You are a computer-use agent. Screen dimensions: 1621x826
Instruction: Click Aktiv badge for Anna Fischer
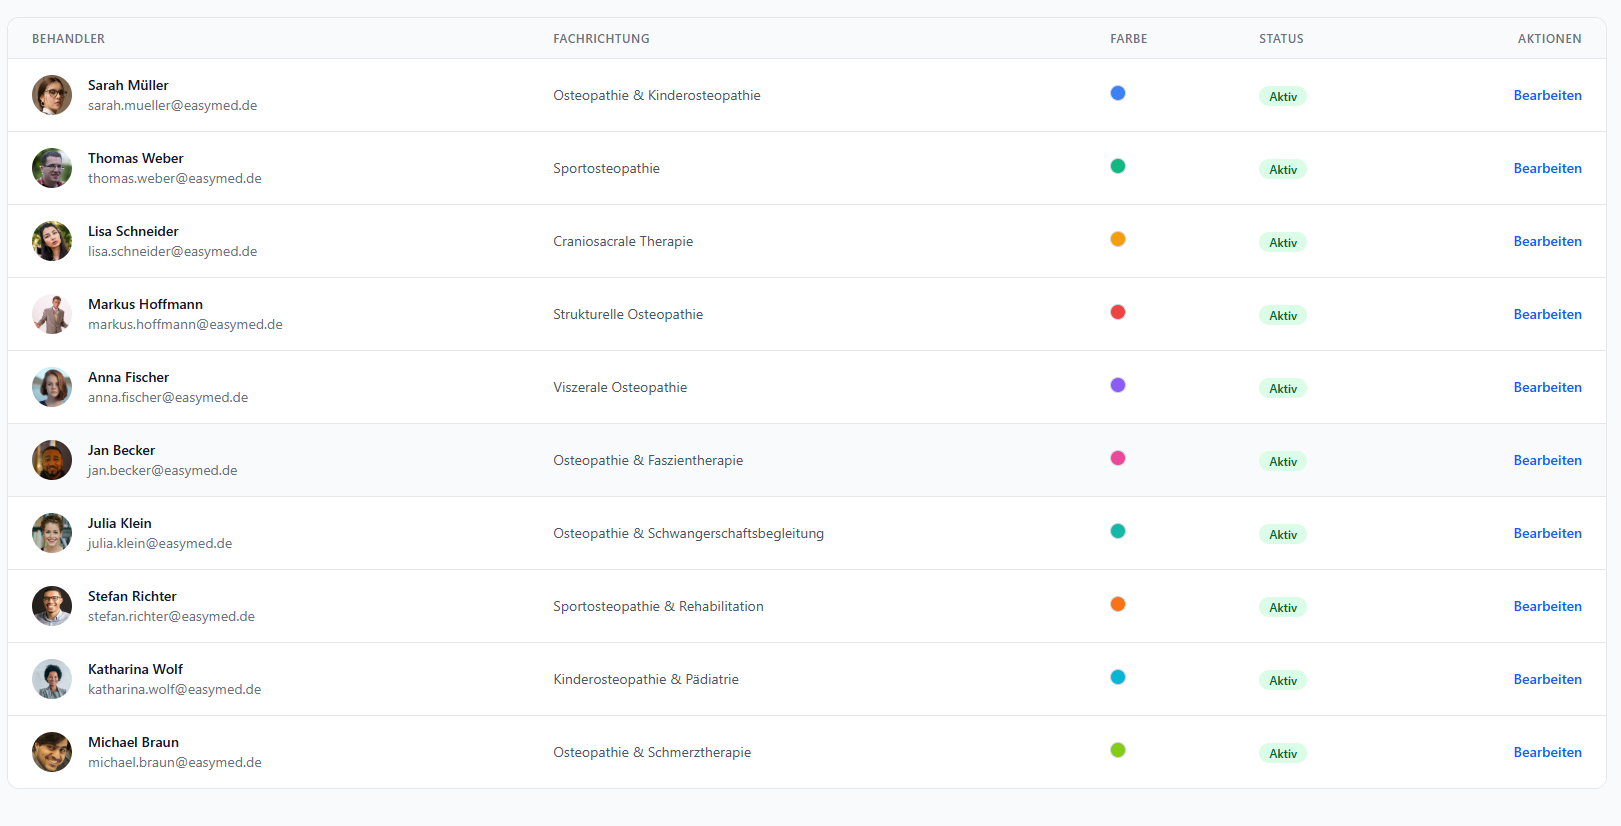[x=1283, y=388]
